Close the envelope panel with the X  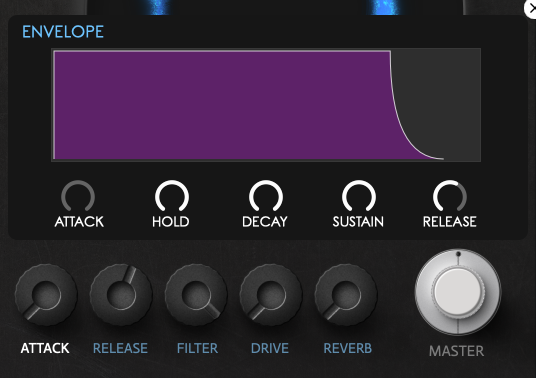[531, 9]
